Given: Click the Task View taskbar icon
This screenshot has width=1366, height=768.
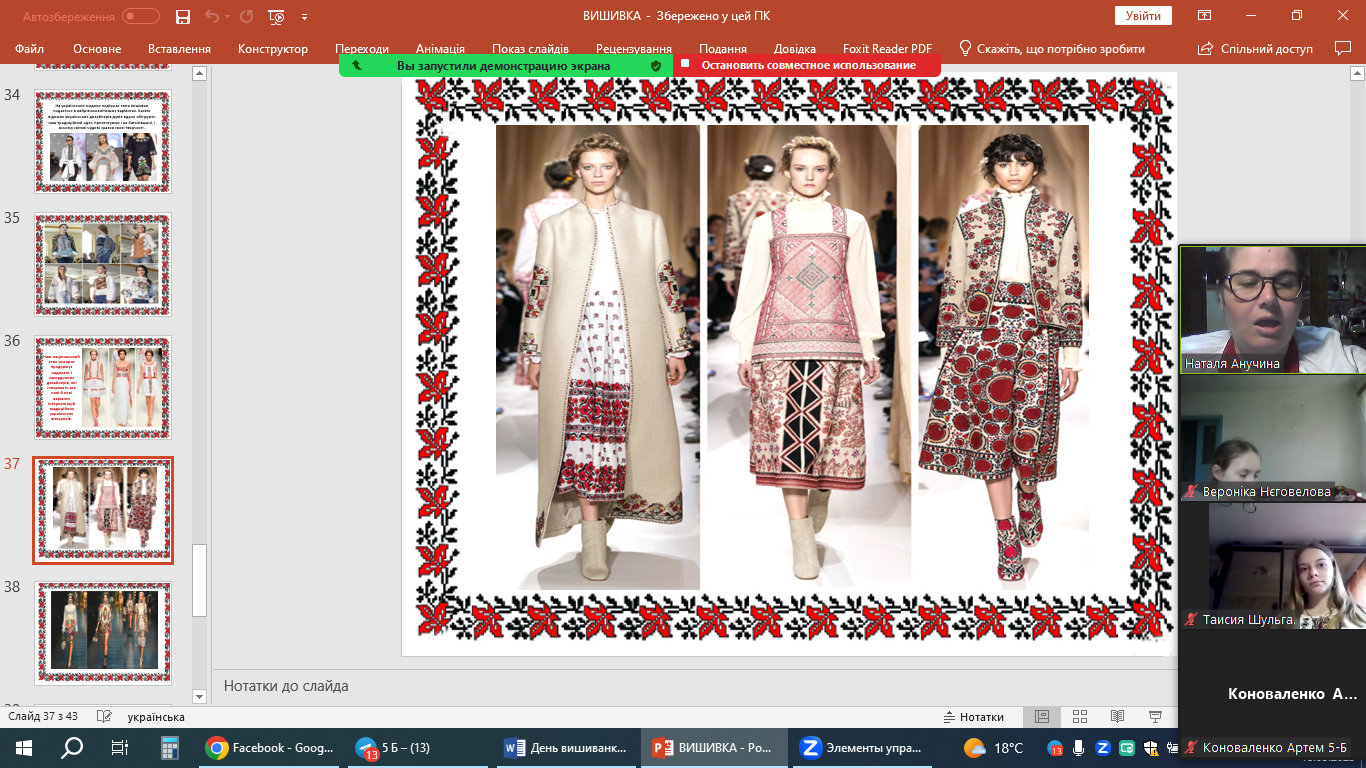Looking at the screenshot, I should (x=120, y=748).
